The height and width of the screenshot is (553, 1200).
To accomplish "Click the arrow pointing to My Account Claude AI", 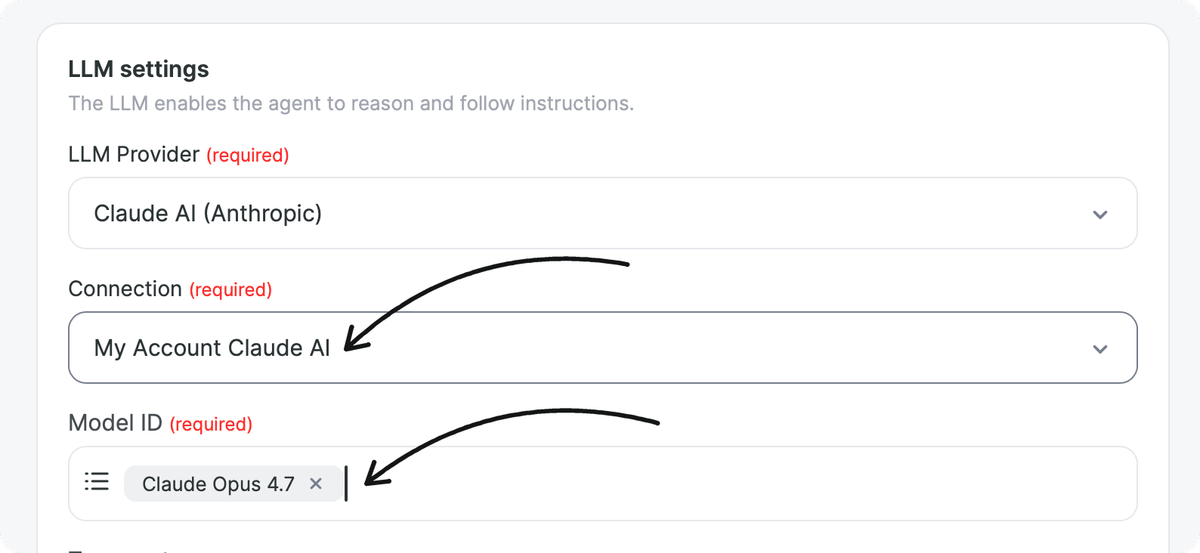I will pyautogui.click(x=485, y=300).
